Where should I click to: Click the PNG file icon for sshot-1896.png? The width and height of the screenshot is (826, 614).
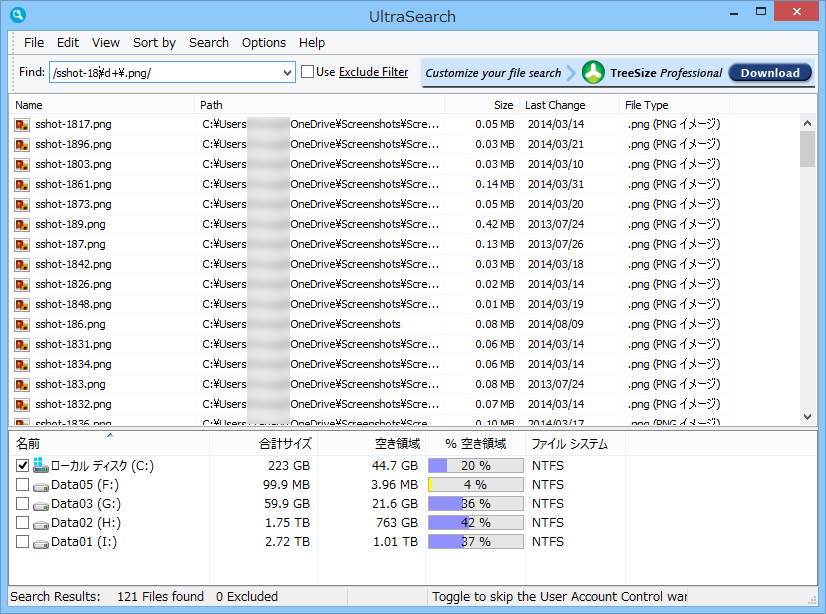pos(22,144)
